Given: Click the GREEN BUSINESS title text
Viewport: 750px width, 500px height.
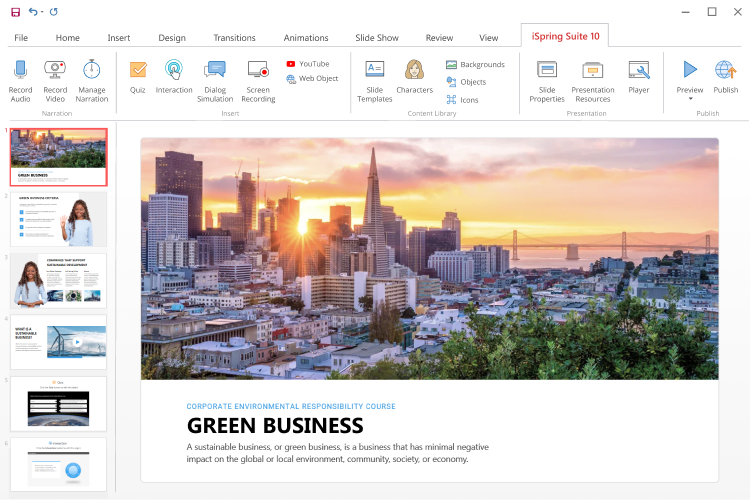Looking at the screenshot, I should point(275,426).
